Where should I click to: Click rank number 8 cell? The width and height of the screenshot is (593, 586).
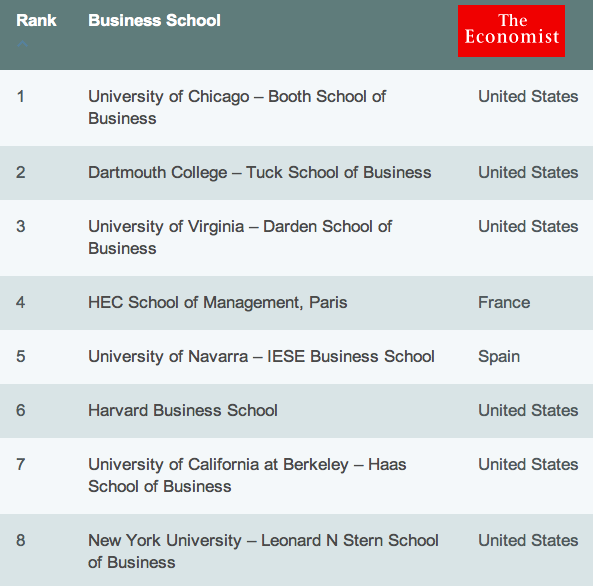coord(21,540)
